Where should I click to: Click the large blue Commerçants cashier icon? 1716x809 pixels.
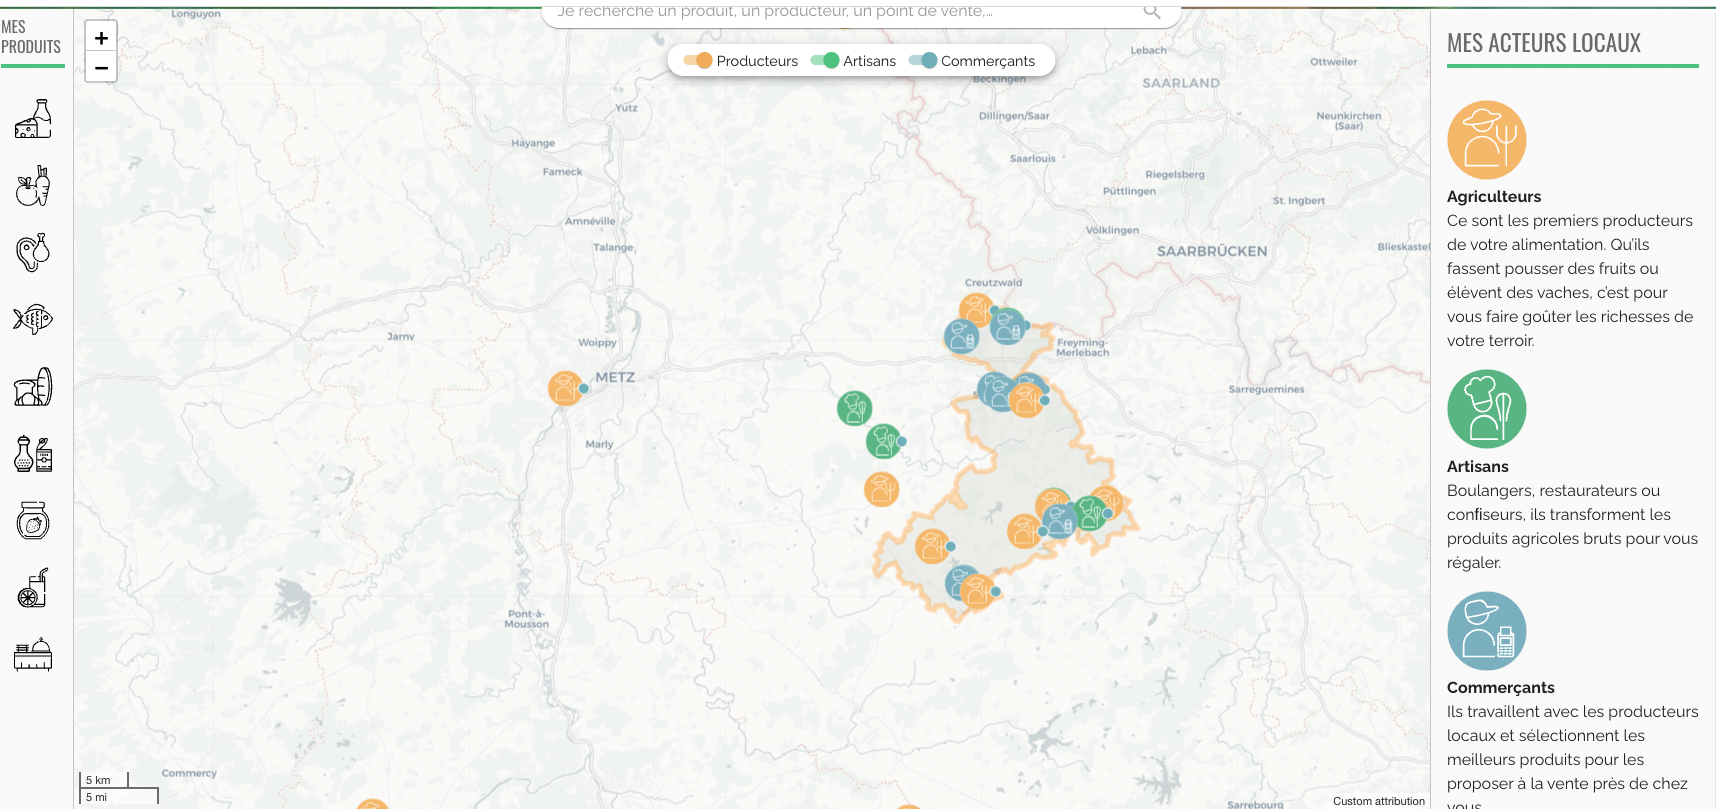click(1487, 631)
